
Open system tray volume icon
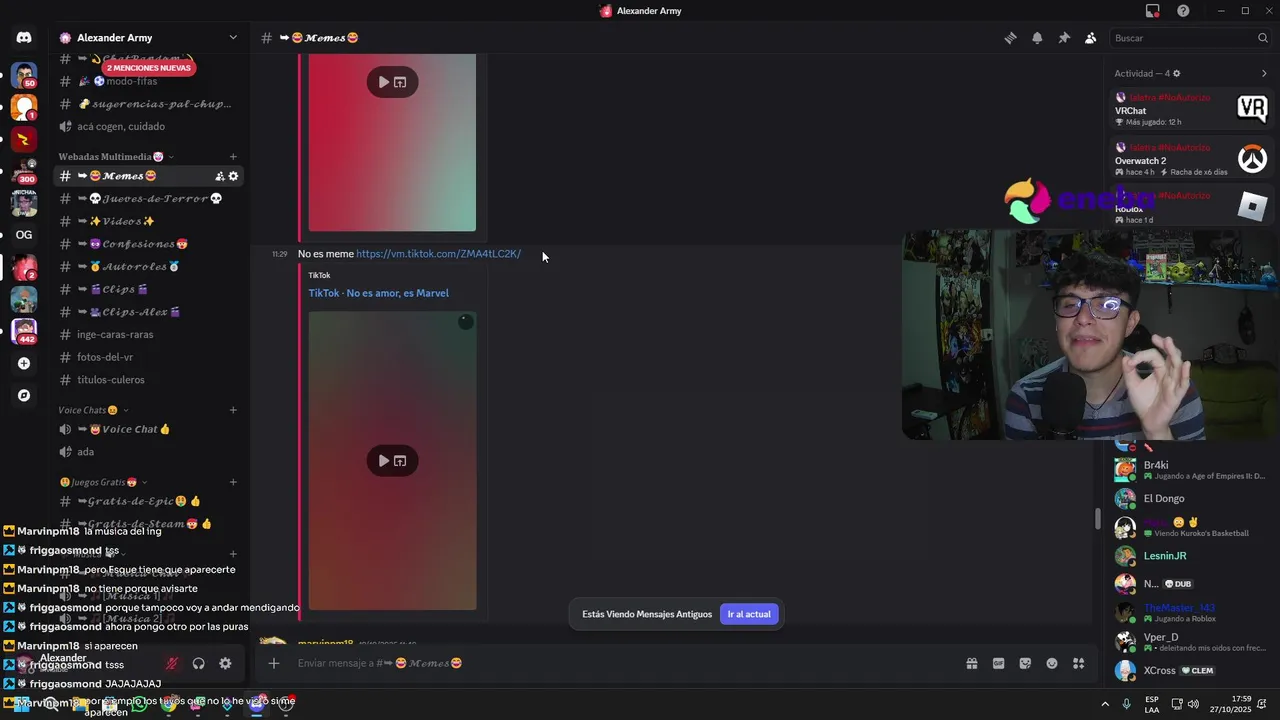[1193, 704]
